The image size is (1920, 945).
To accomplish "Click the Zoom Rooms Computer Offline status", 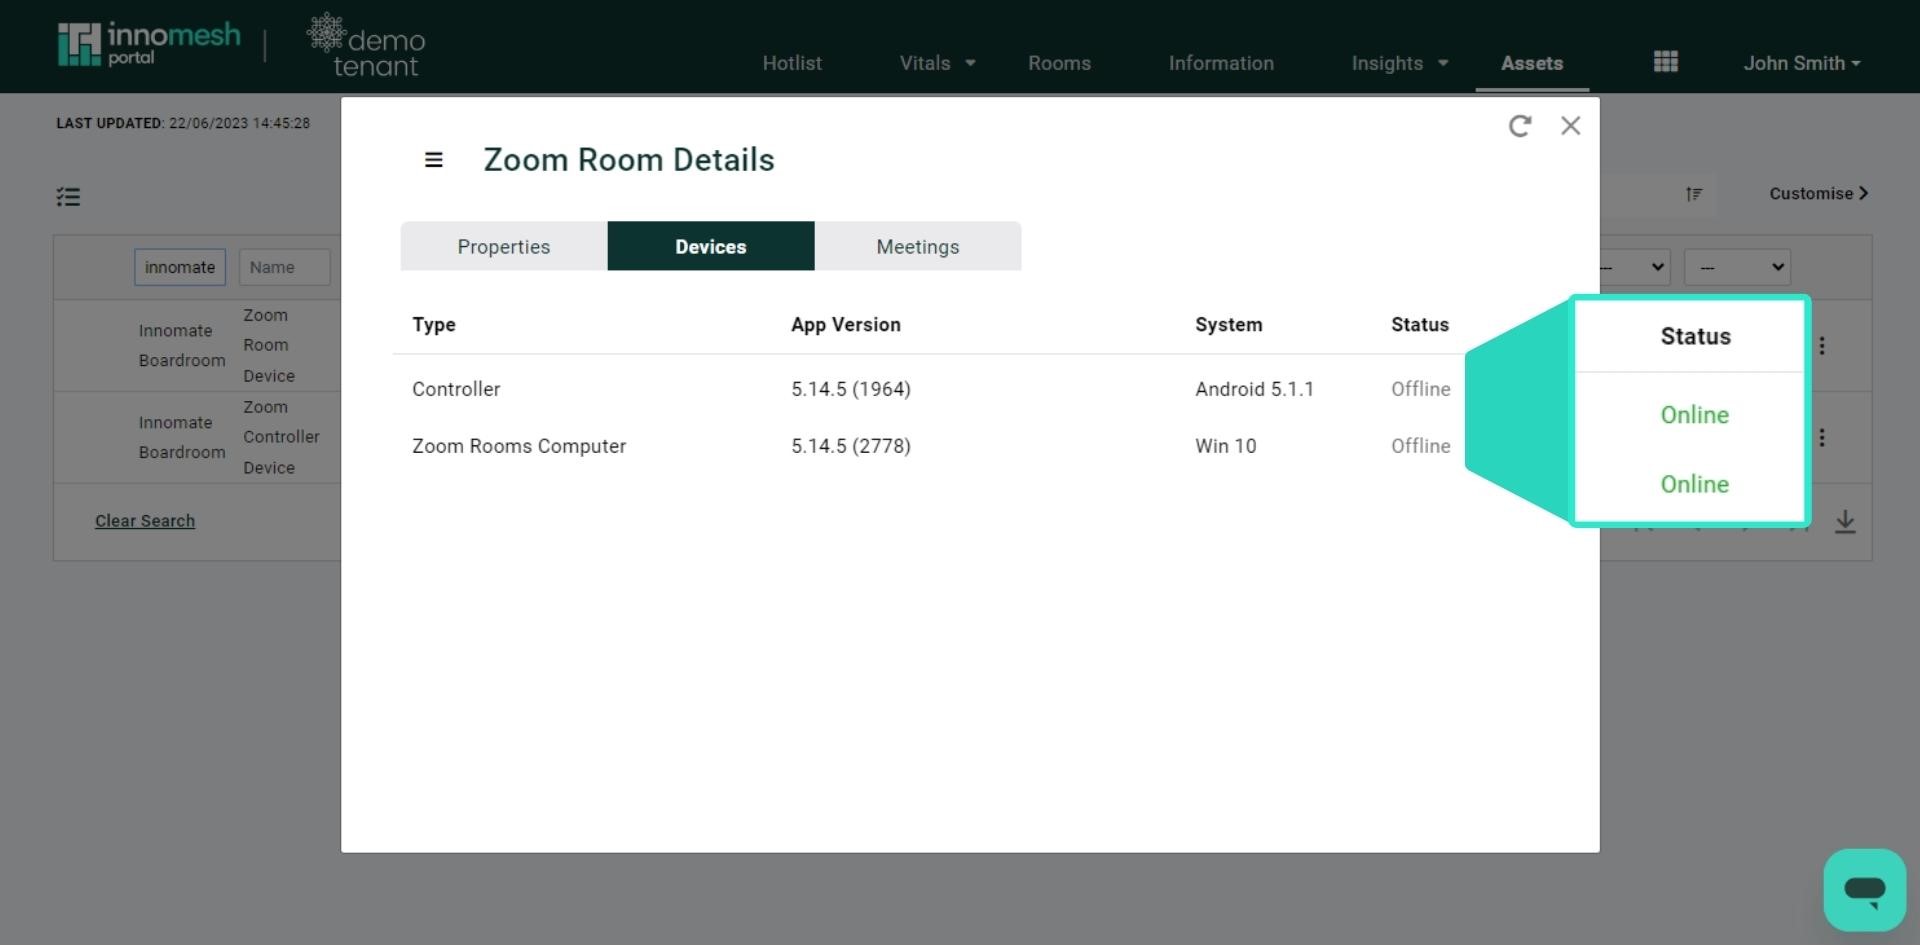I will 1421,446.
